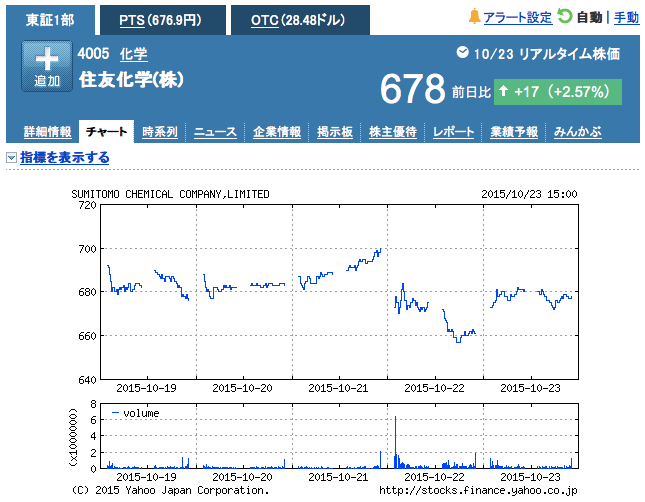Enable 自動 automatic refresh

590,18
